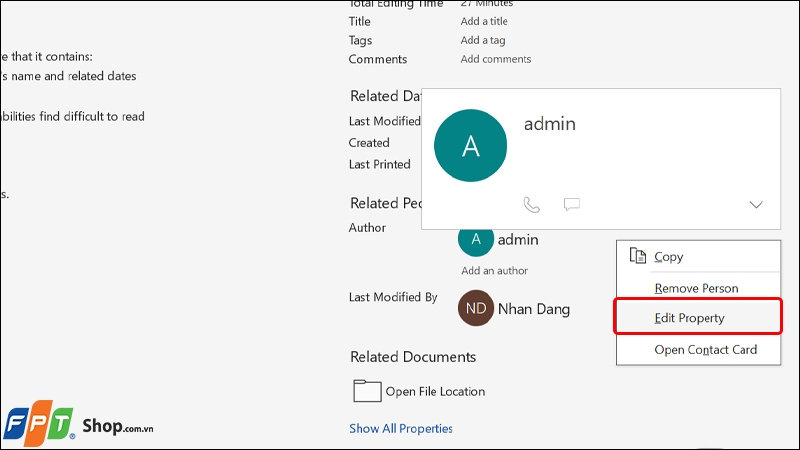
Task: Choose Copy from the context menu
Action: tap(698, 257)
